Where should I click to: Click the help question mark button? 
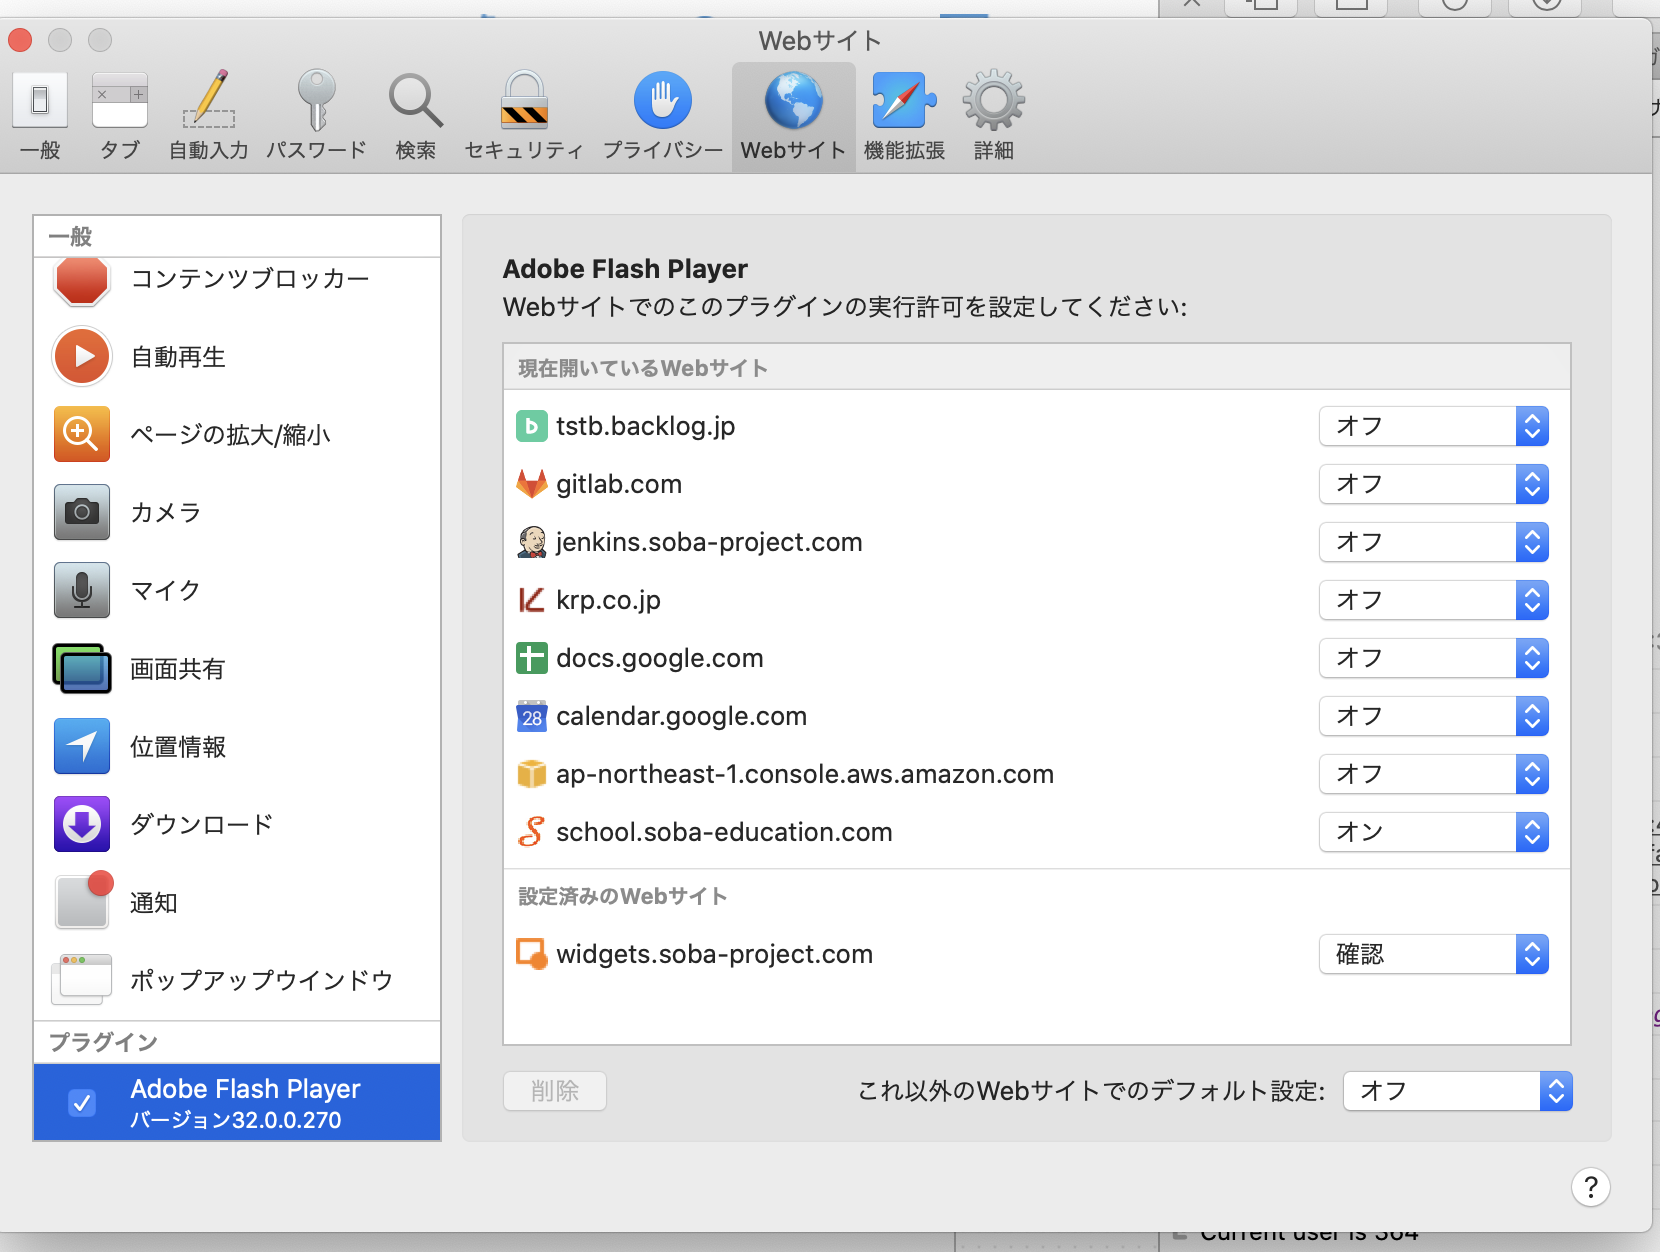[x=1591, y=1188]
